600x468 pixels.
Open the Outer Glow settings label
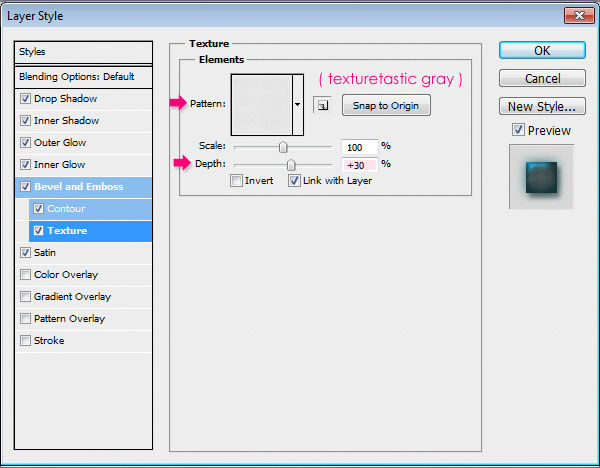pyautogui.click(x=60, y=143)
